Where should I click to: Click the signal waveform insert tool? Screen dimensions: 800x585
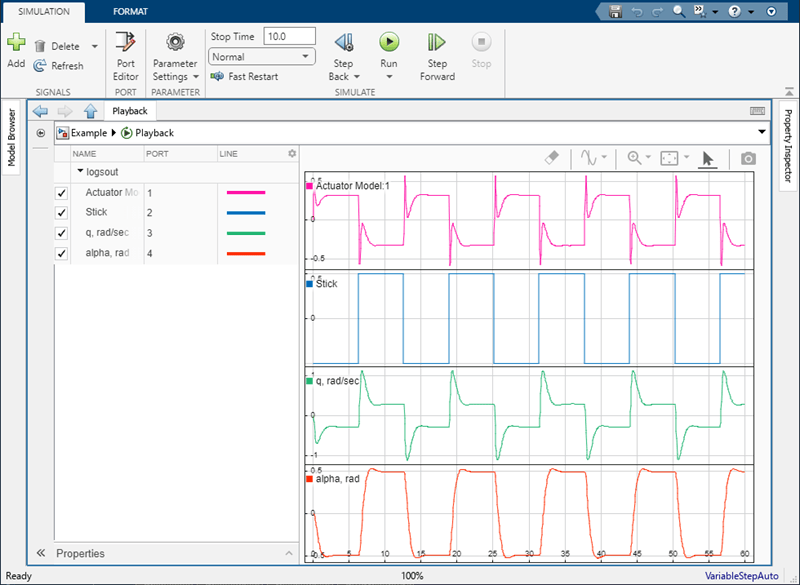(588, 158)
